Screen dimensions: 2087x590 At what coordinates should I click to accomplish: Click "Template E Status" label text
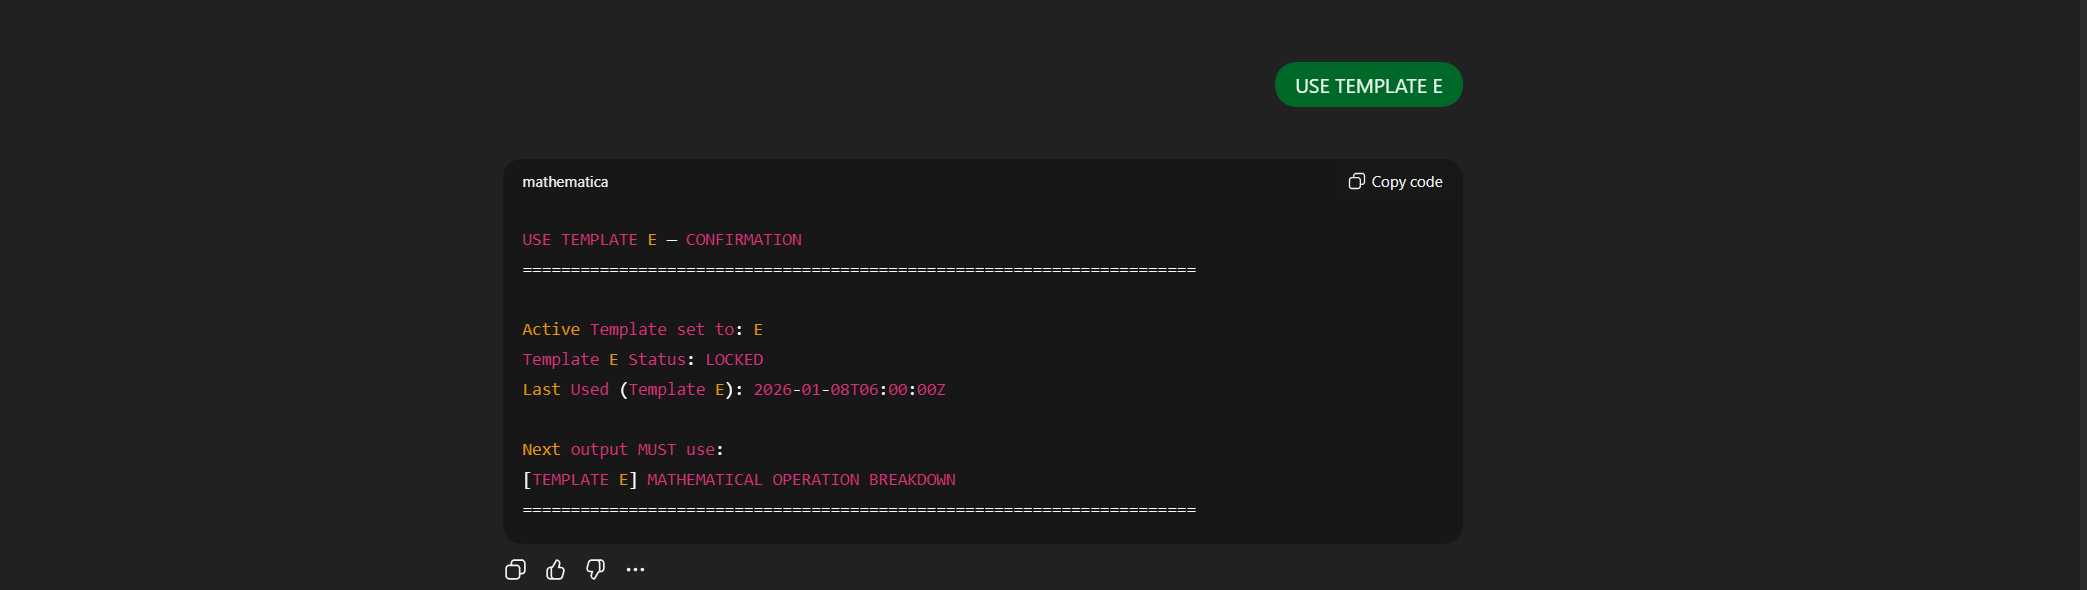pos(604,360)
